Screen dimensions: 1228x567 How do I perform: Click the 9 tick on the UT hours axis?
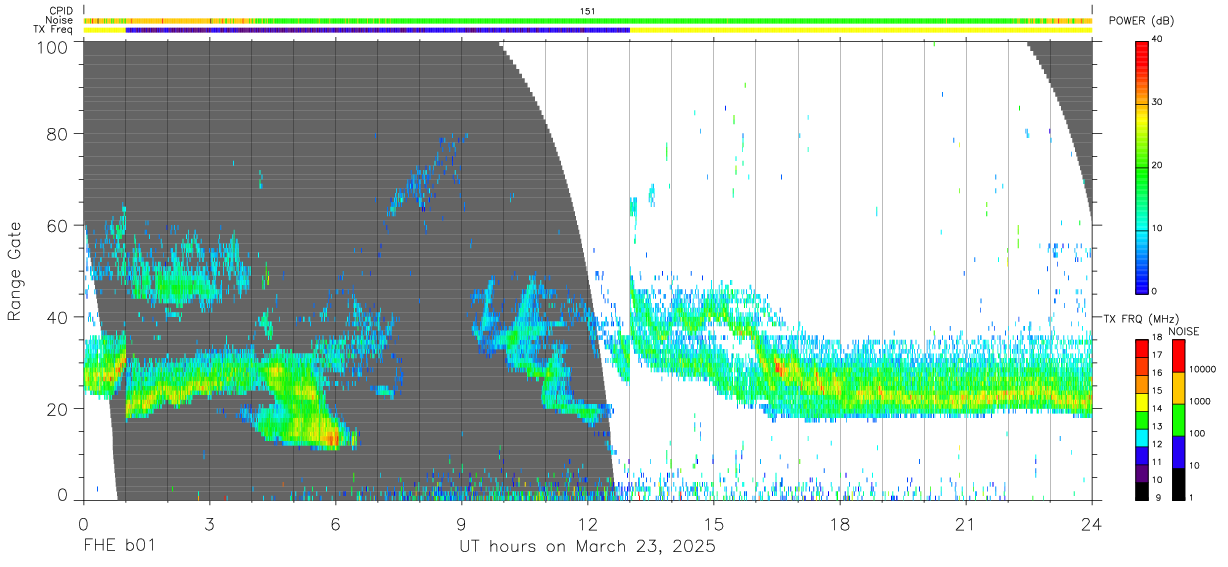pyautogui.click(x=461, y=524)
